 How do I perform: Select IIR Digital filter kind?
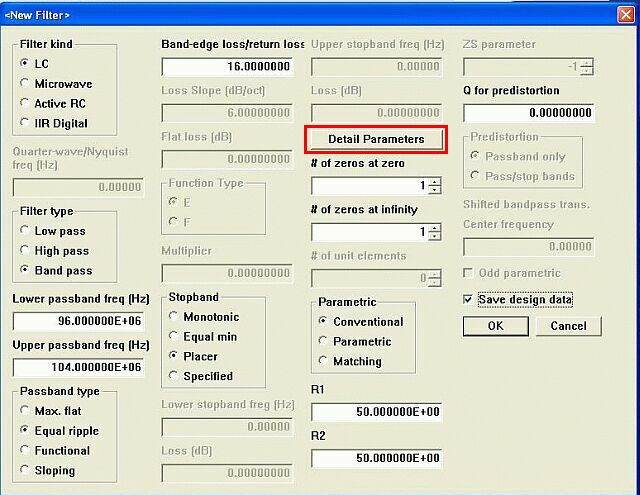pos(26,123)
